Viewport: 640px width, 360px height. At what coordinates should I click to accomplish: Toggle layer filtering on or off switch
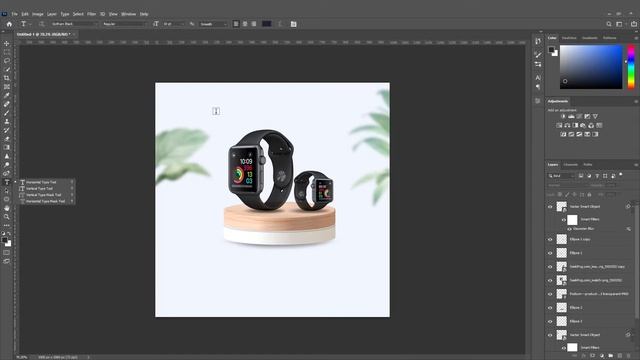[x=621, y=175]
